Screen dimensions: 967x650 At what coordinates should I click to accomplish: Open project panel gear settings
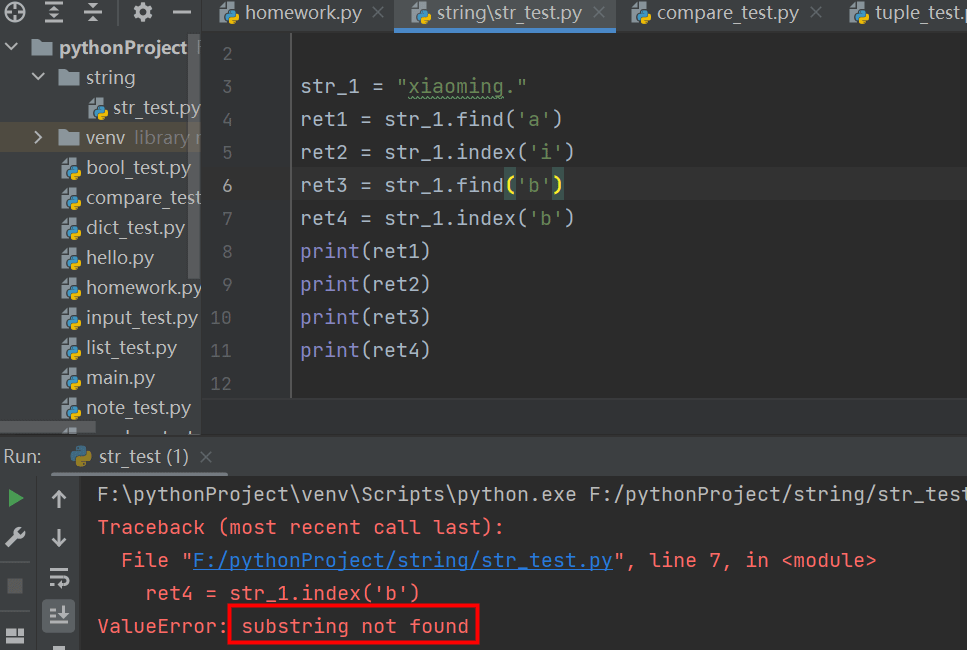coord(143,13)
